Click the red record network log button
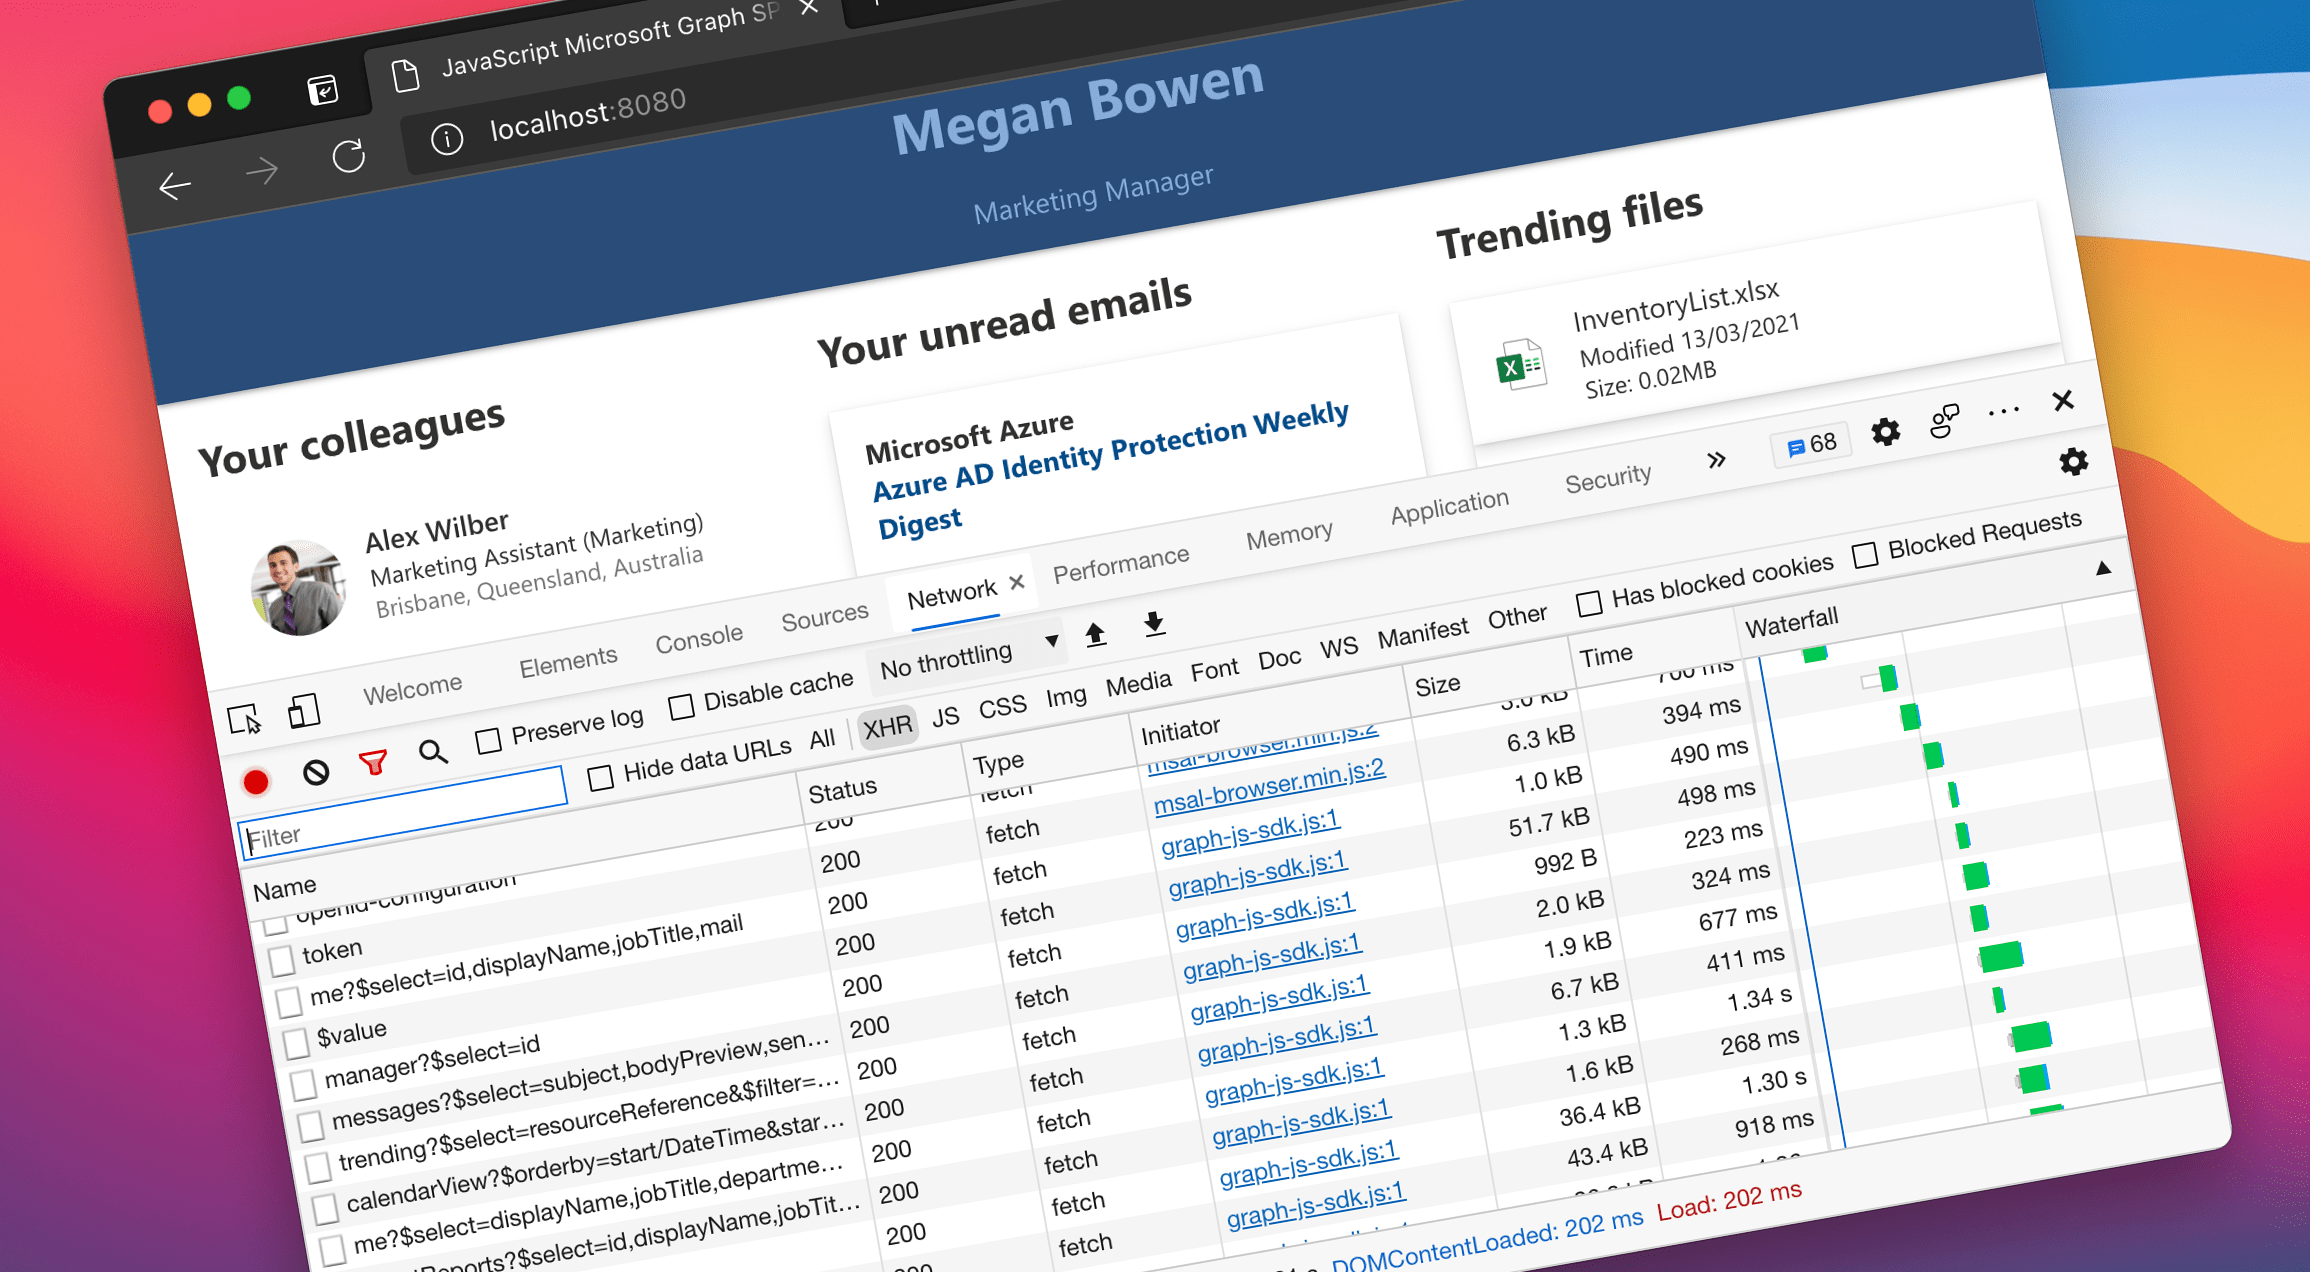The image size is (2310, 1272). click(256, 781)
